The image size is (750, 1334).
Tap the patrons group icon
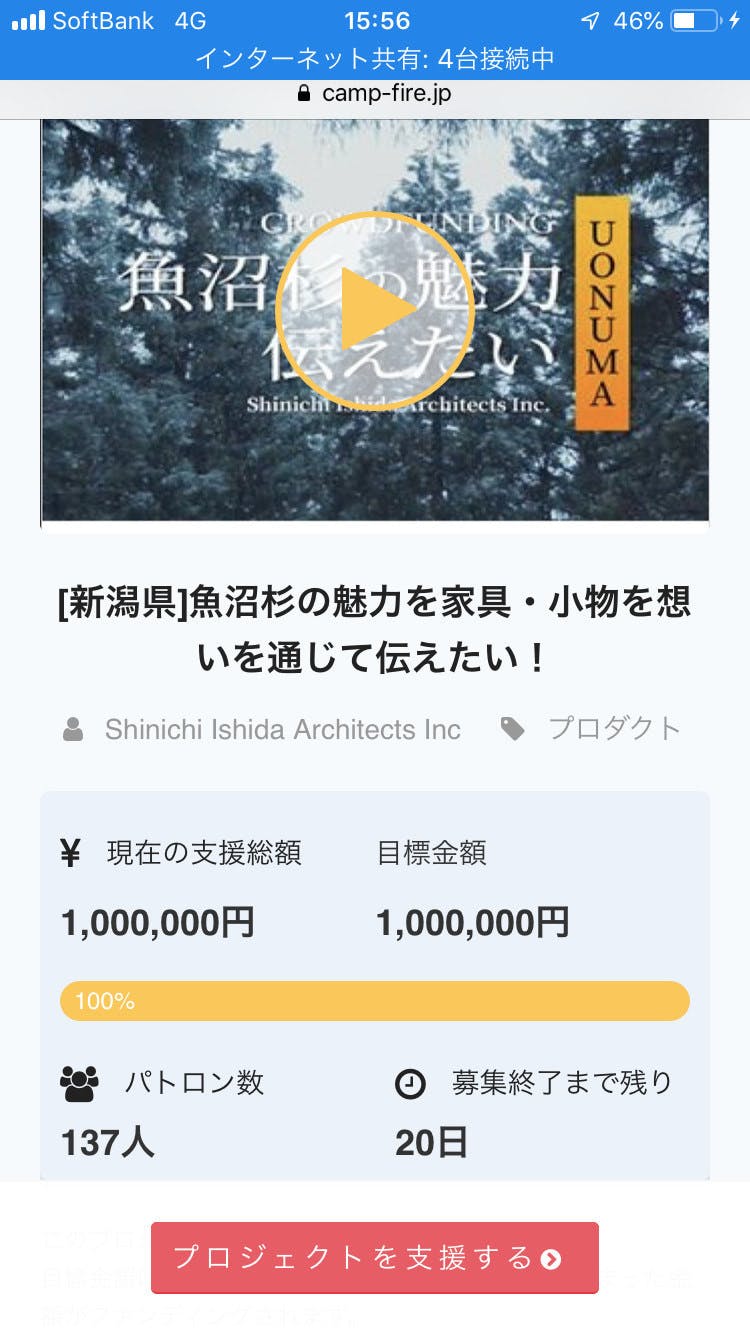coord(80,1083)
